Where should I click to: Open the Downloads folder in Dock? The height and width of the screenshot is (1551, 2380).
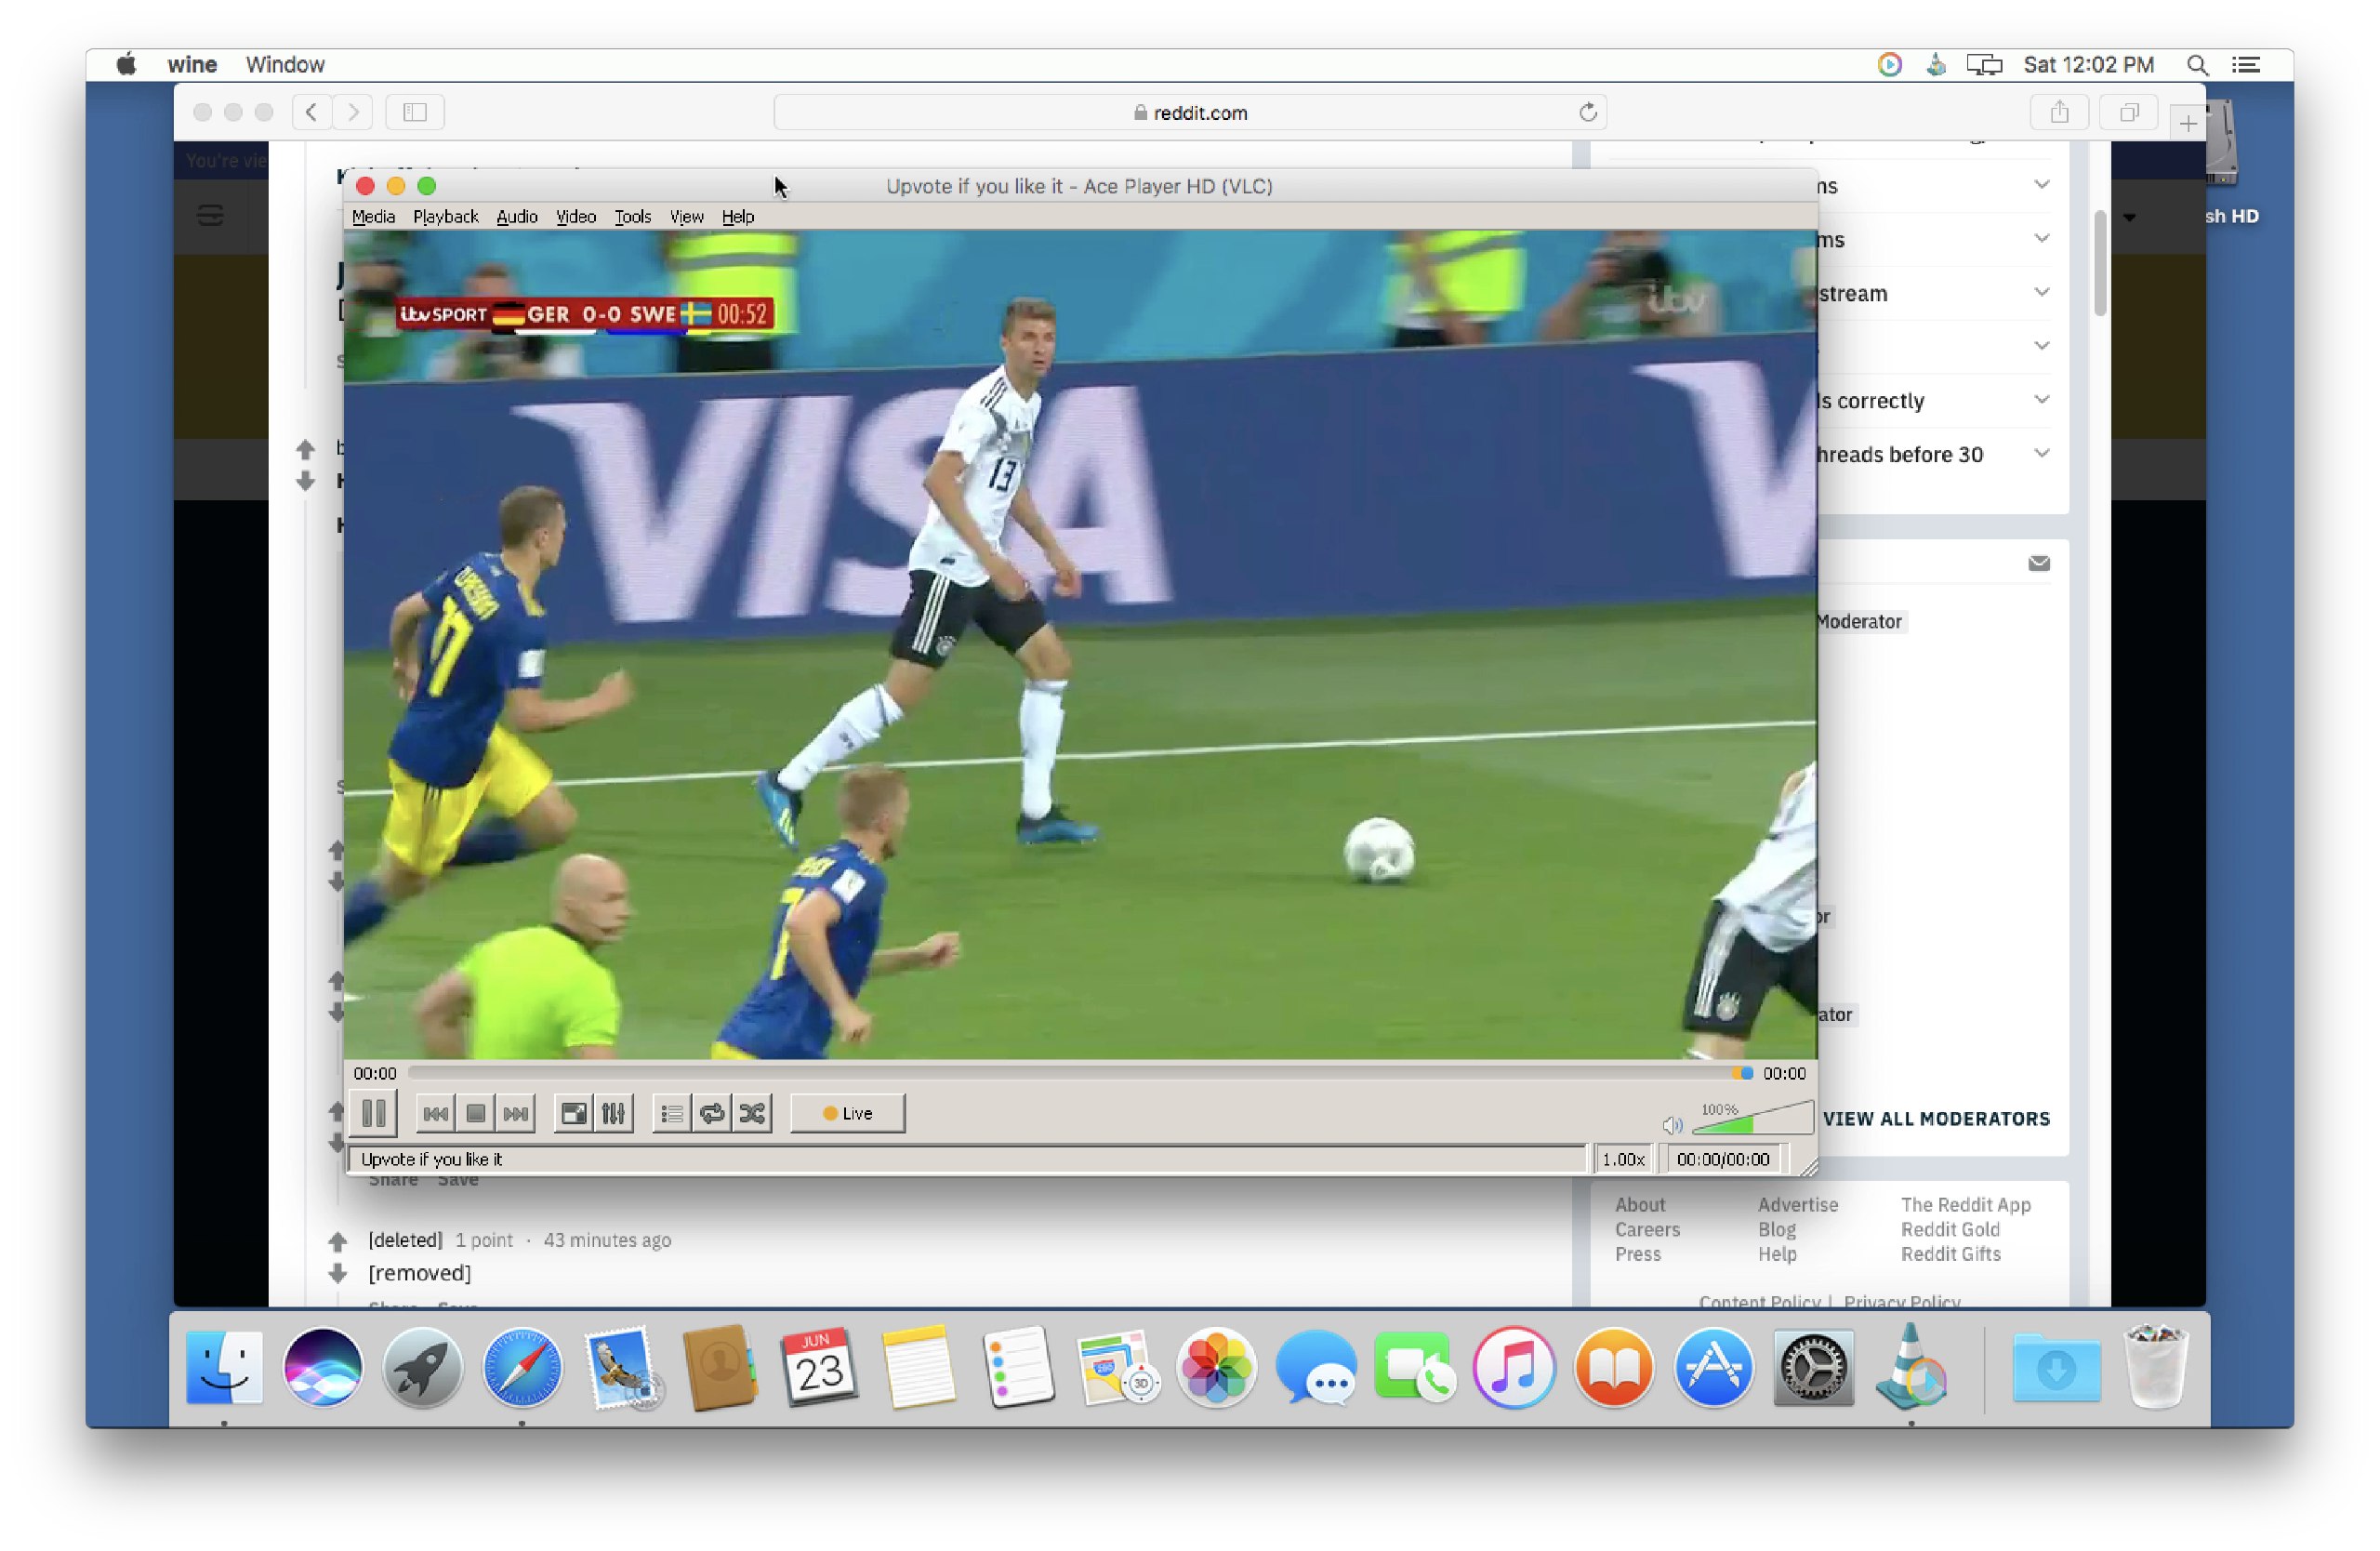(2056, 1367)
